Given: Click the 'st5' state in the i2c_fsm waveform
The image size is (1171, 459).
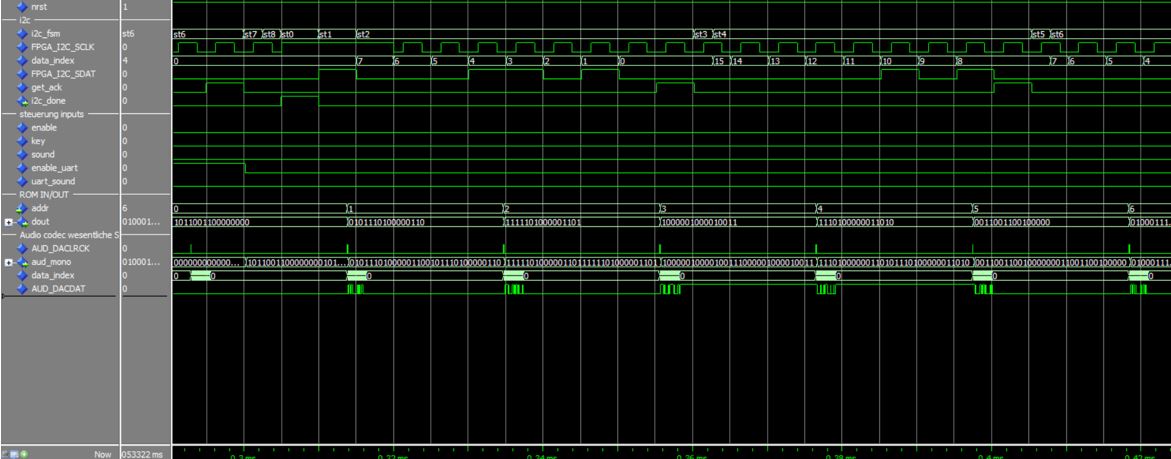Looking at the screenshot, I should pyautogui.click(x=1038, y=34).
